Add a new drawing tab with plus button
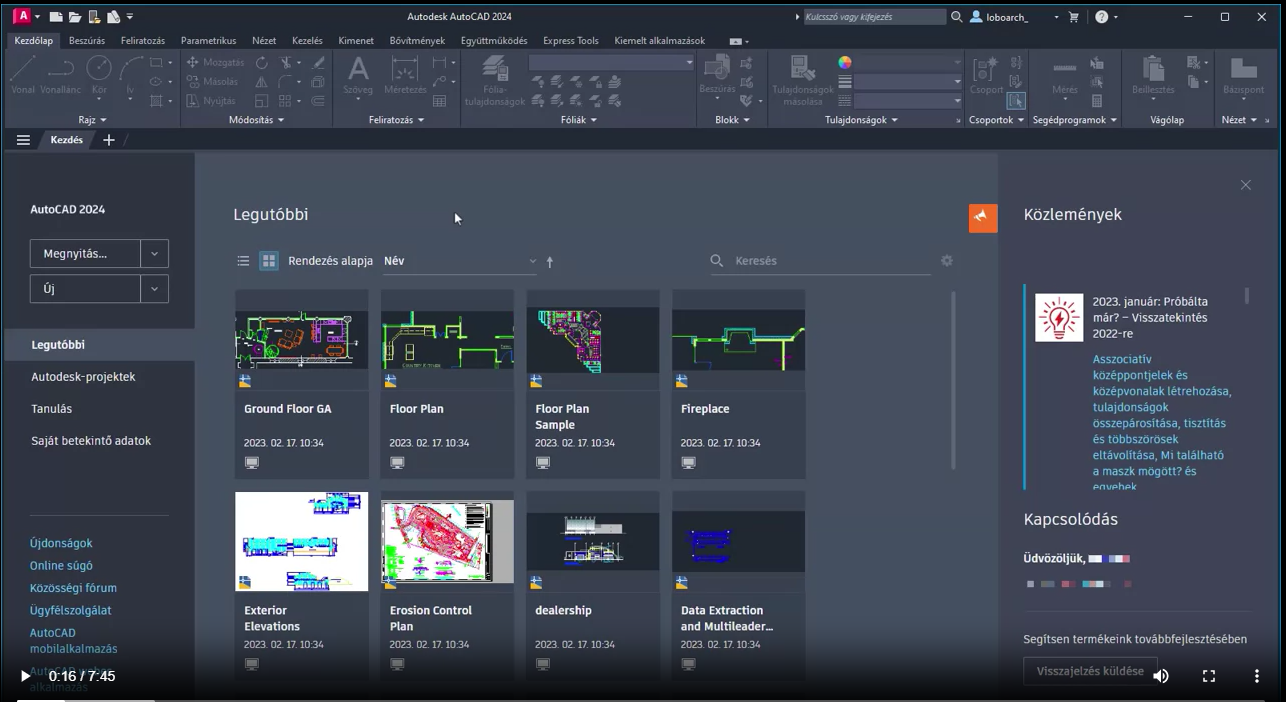1286x702 pixels. tap(109, 140)
